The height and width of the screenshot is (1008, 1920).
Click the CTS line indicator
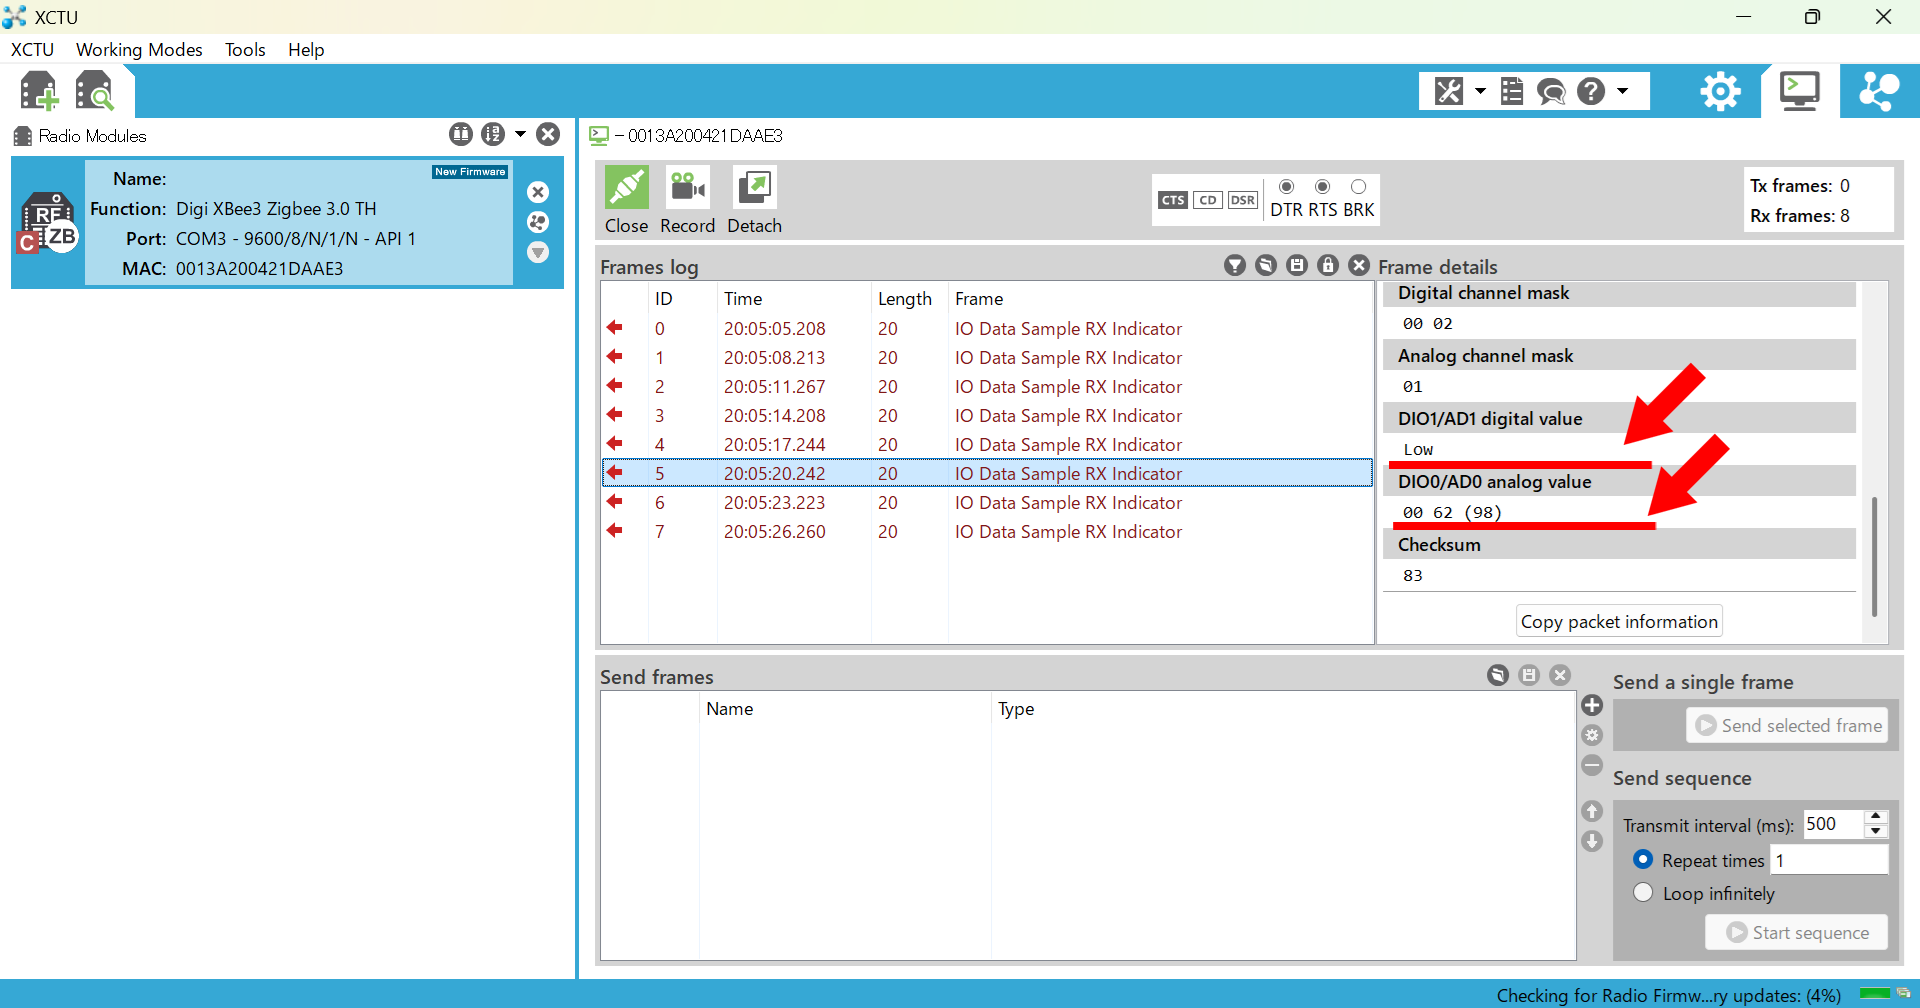pyautogui.click(x=1173, y=200)
